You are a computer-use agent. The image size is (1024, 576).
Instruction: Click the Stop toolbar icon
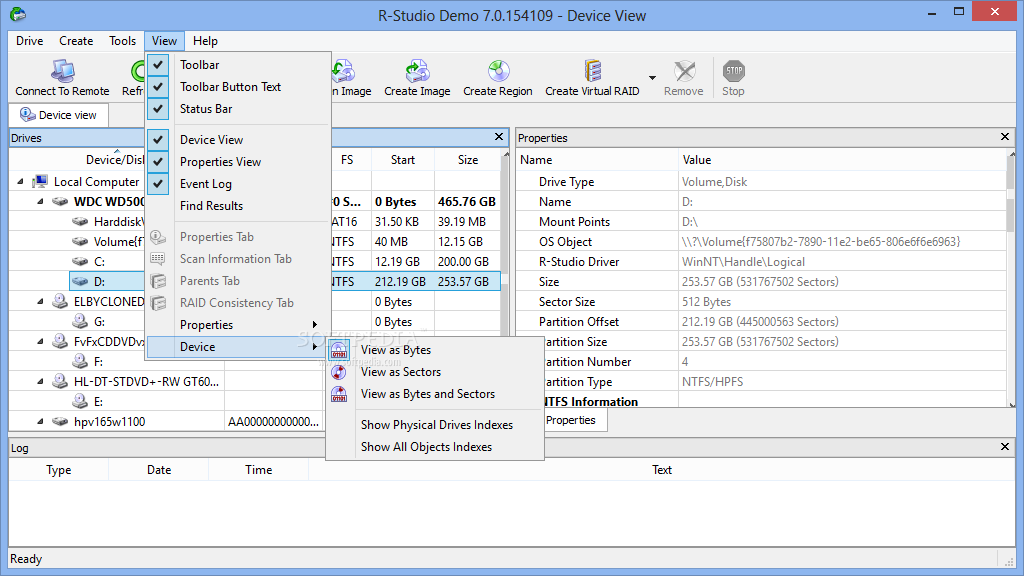click(733, 71)
